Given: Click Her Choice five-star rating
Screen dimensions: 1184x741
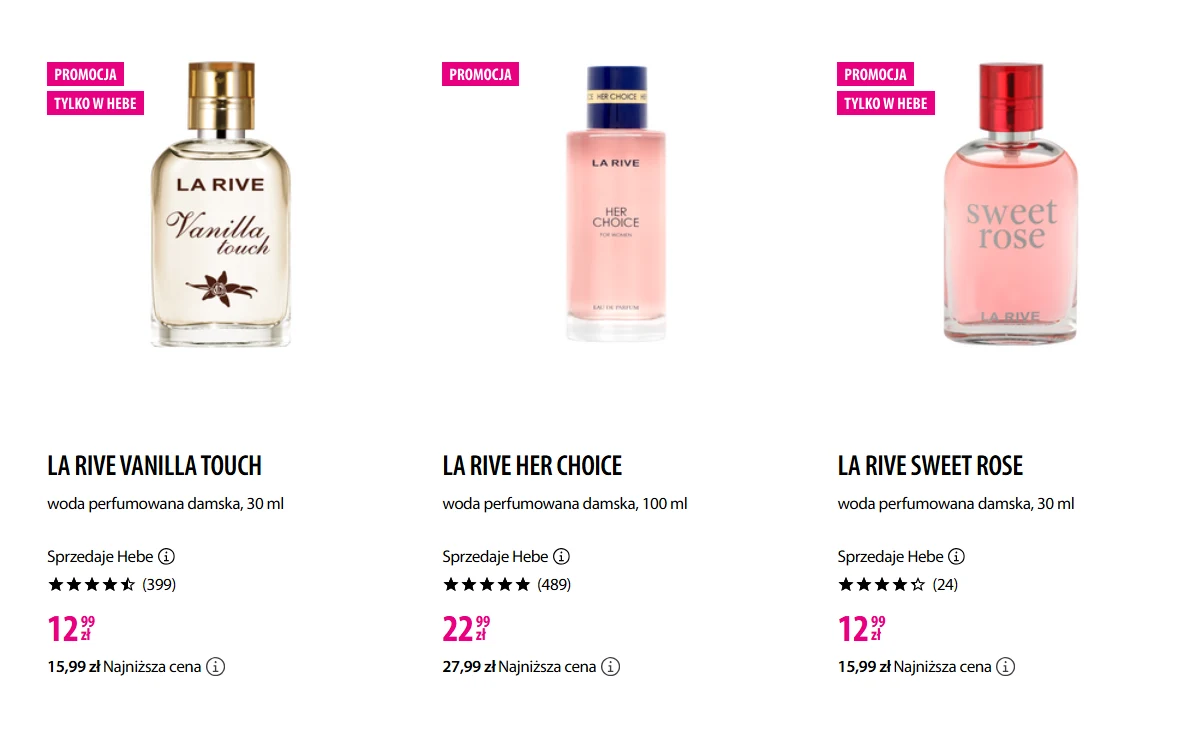Looking at the screenshot, I should point(486,585).
